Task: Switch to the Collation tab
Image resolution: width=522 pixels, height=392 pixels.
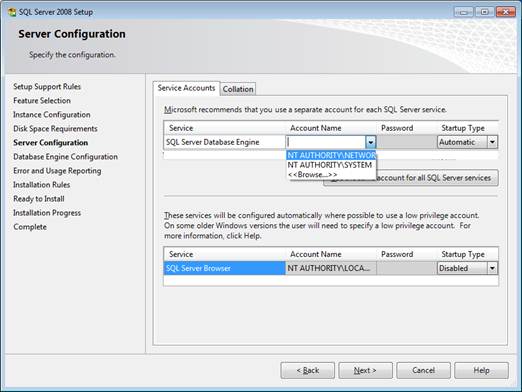Action: coord(238,89)
